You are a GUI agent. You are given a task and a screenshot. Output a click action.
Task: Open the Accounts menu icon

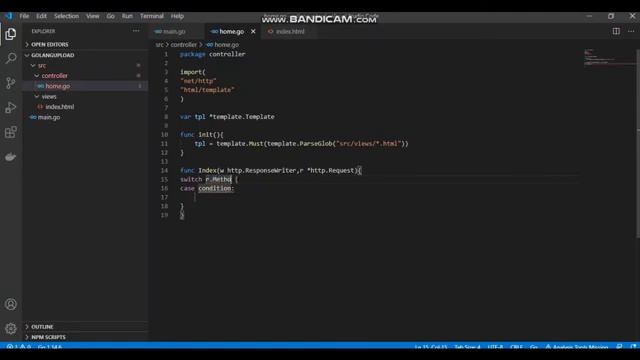point(11,304)
